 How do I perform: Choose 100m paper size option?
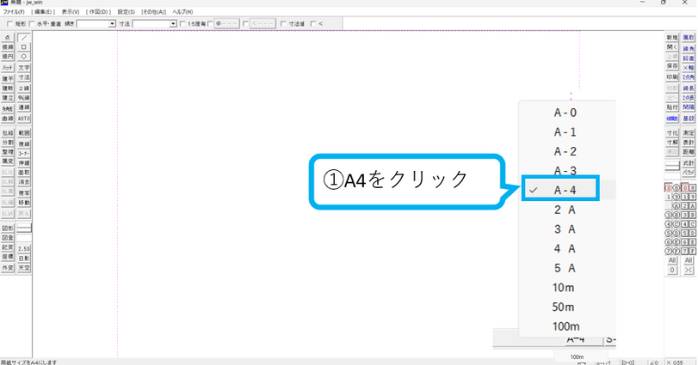[565, 326]
